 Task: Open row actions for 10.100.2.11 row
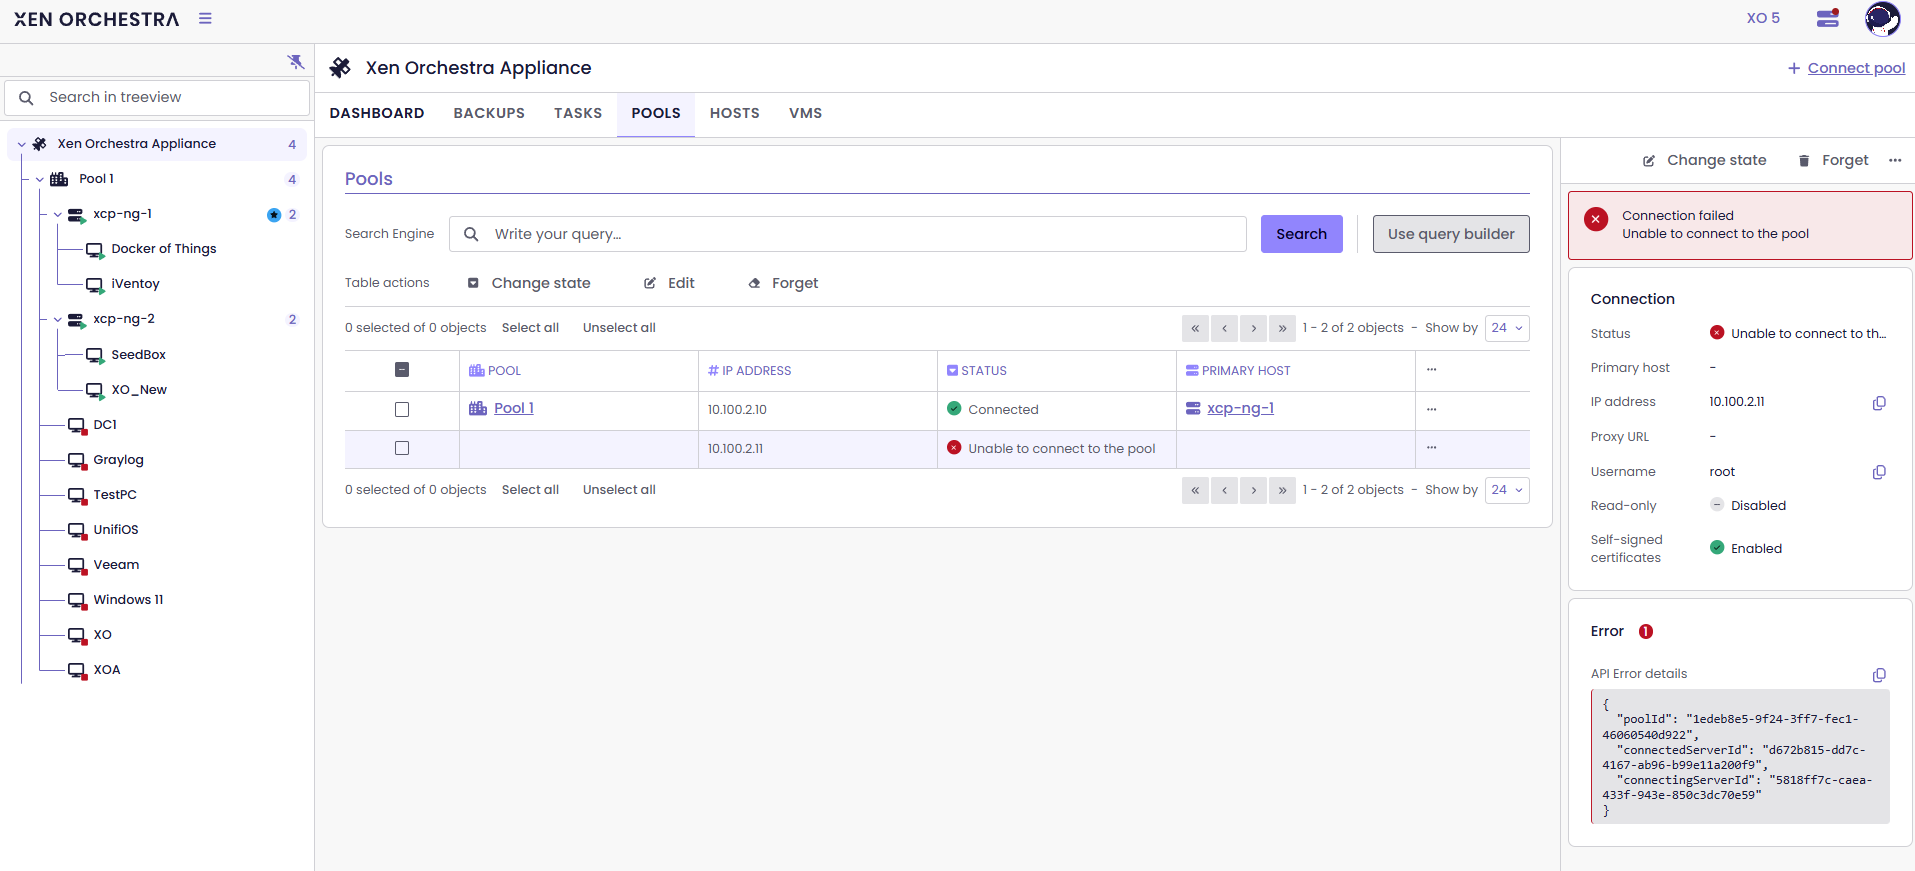coord(1431,448)
